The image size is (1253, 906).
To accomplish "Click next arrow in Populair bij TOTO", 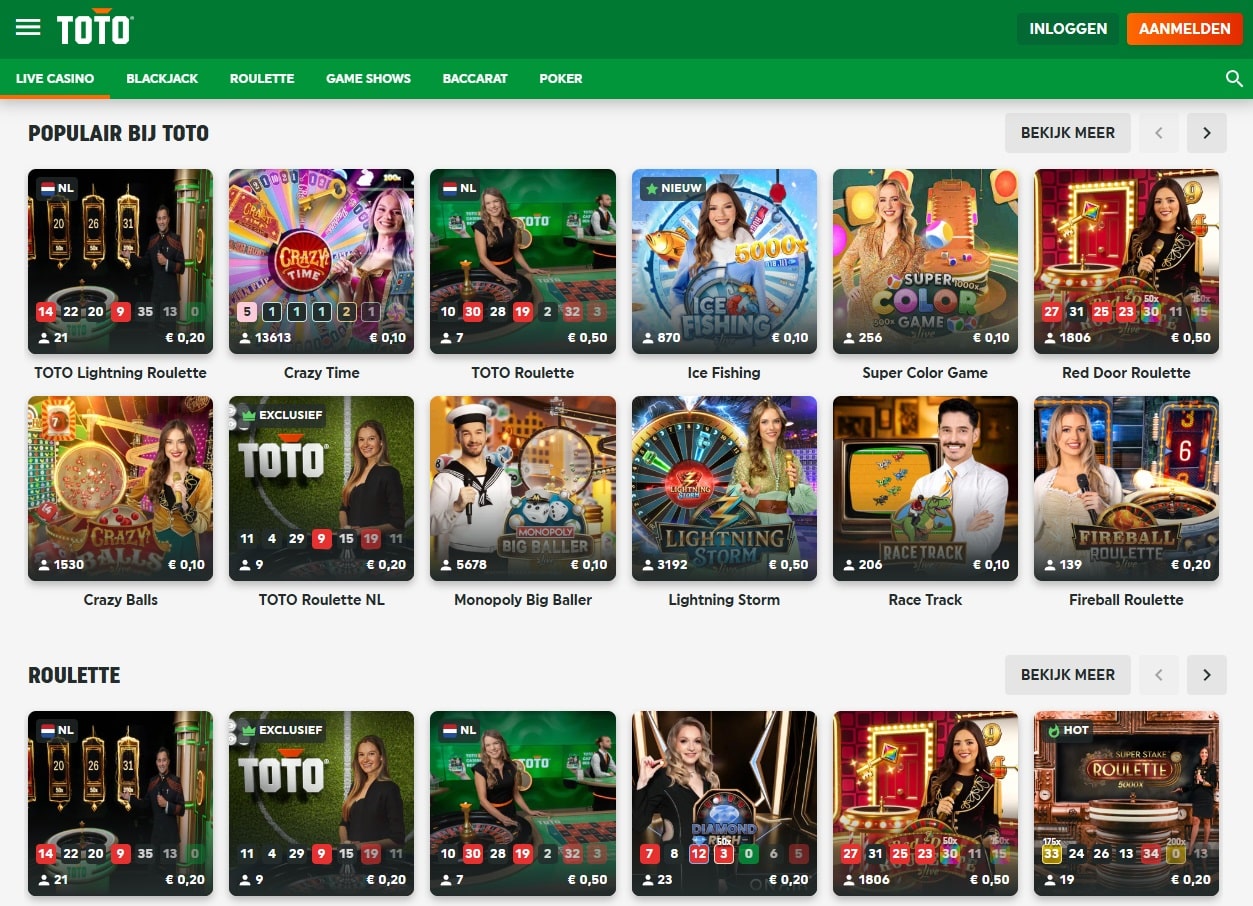I will click(1206, 133).
